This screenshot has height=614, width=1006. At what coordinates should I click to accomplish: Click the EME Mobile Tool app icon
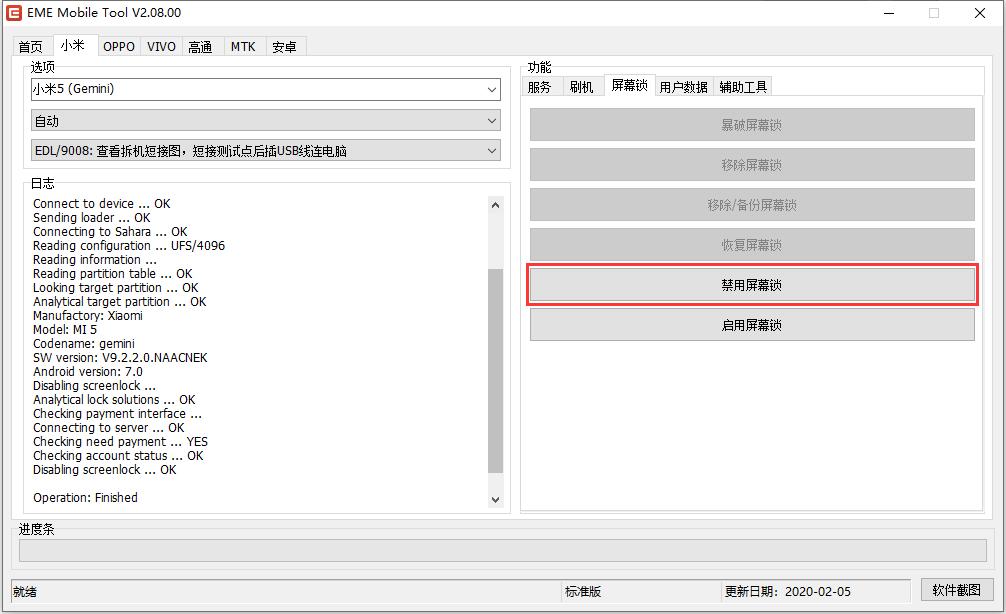pos(13,13)
